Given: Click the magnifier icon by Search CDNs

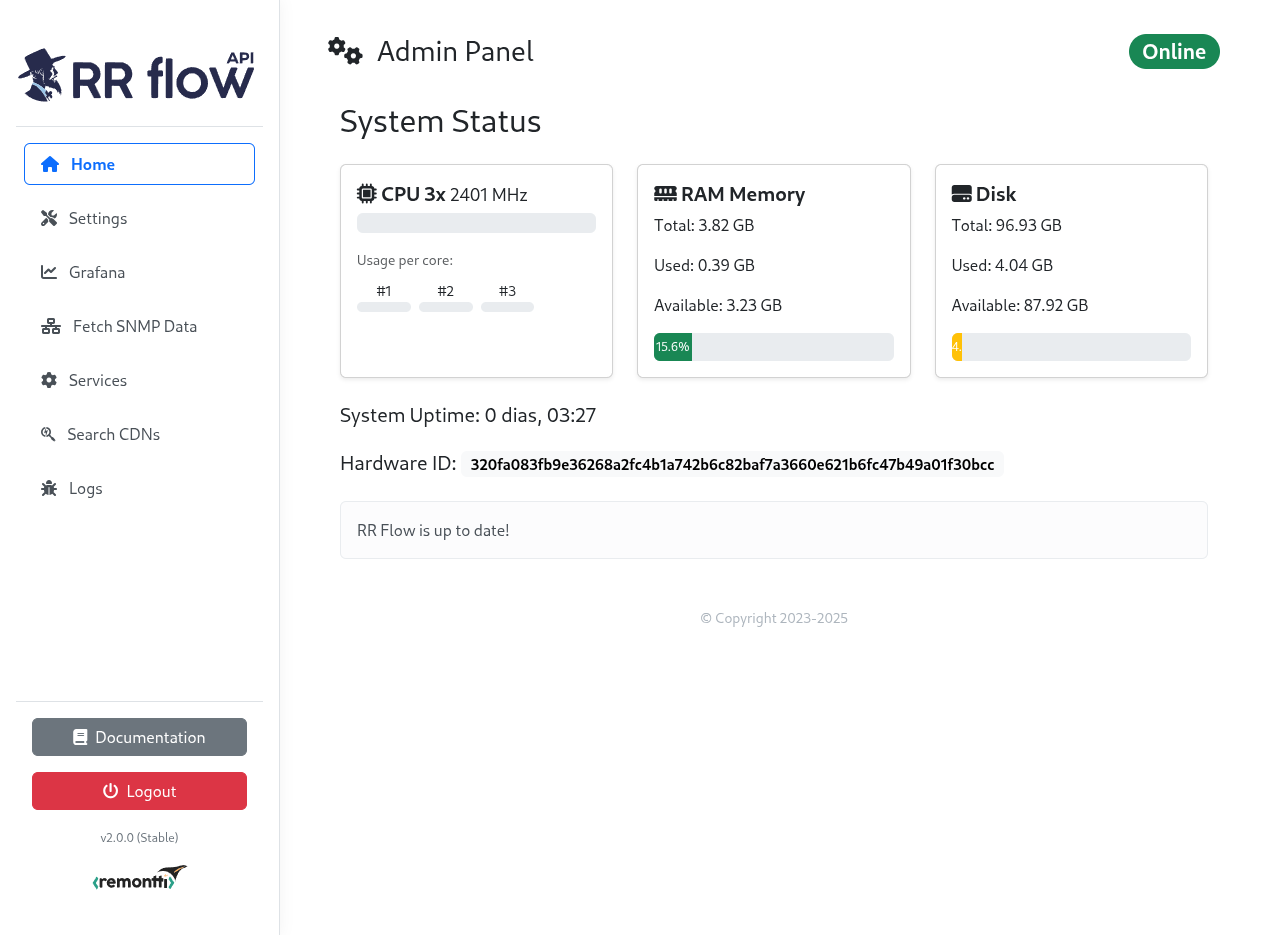Looking at the screenshot, I should tap(48, 434).
